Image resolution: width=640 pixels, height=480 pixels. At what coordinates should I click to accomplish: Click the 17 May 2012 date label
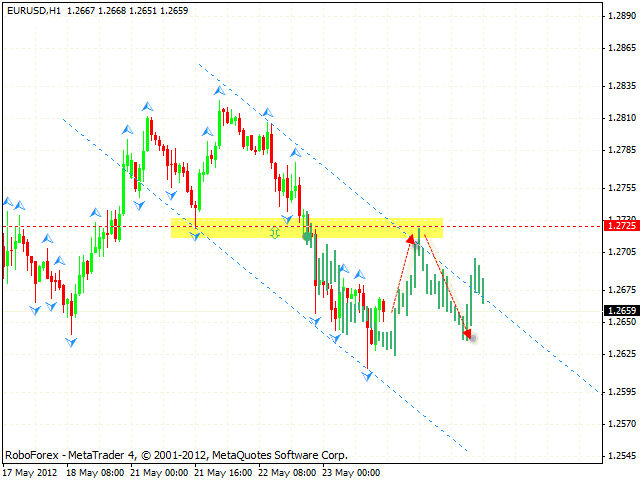tap(33, 471)
